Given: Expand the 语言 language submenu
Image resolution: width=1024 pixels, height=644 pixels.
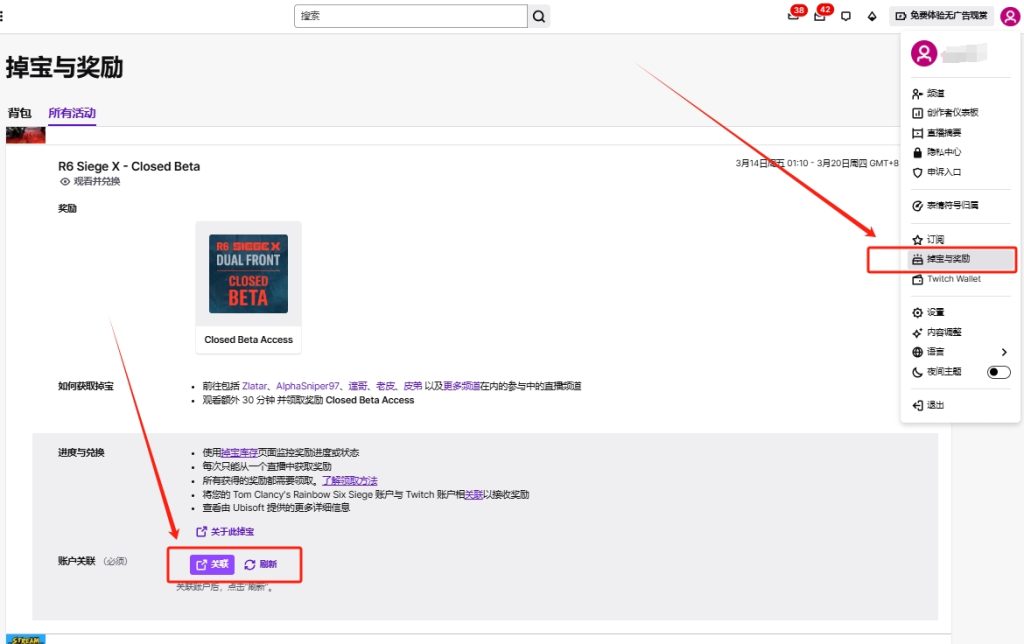Looking at the screenshot, I should (960, 352).
